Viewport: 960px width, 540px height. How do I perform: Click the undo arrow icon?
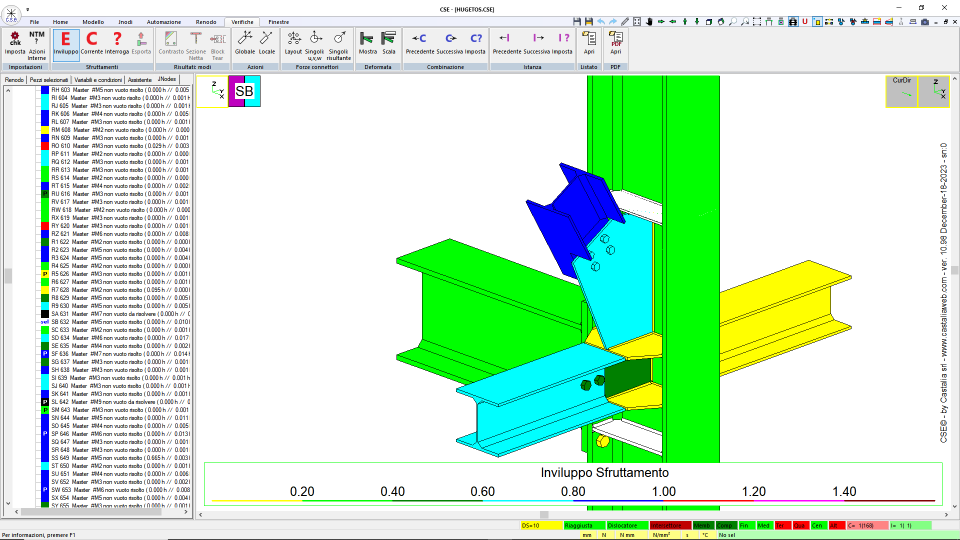(x=601, y=21)
